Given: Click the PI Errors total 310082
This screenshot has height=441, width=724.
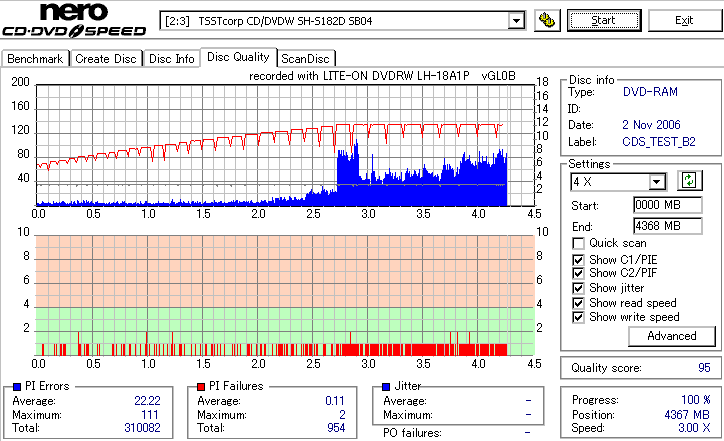Looking at the screenshot, I should coord(142,428).
